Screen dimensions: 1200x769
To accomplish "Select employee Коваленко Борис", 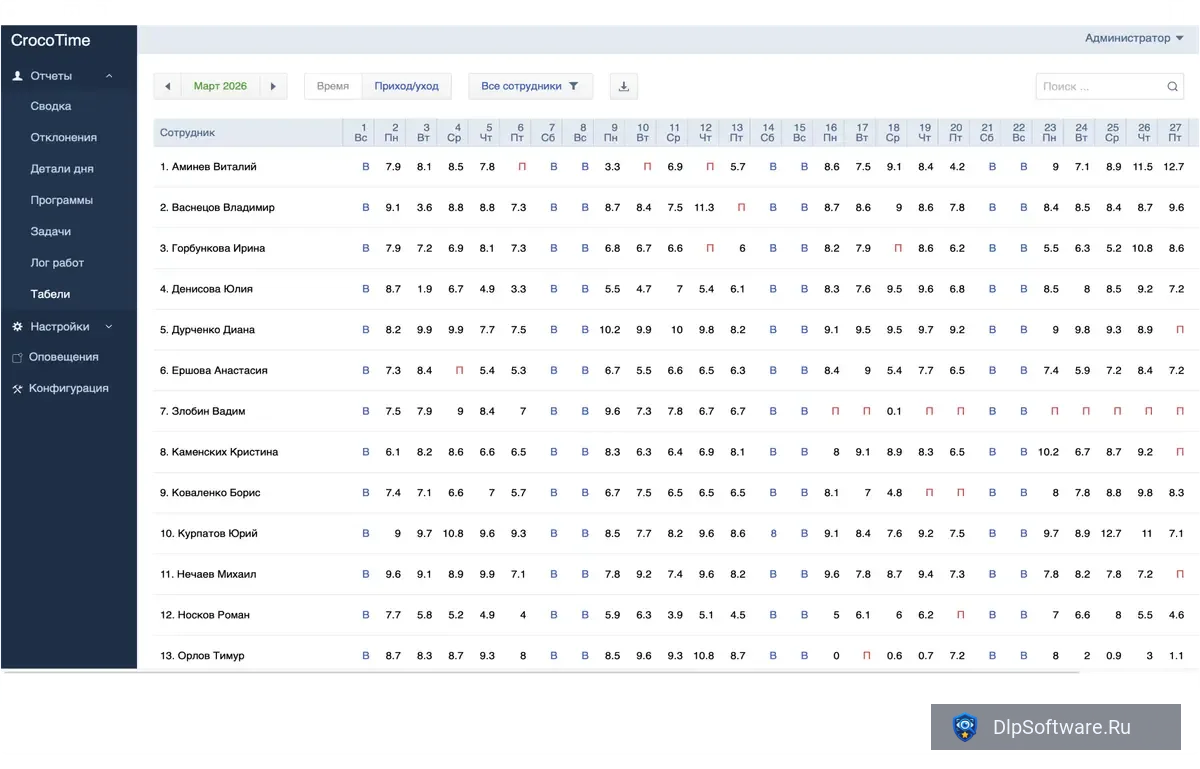I will click(210, 493).
